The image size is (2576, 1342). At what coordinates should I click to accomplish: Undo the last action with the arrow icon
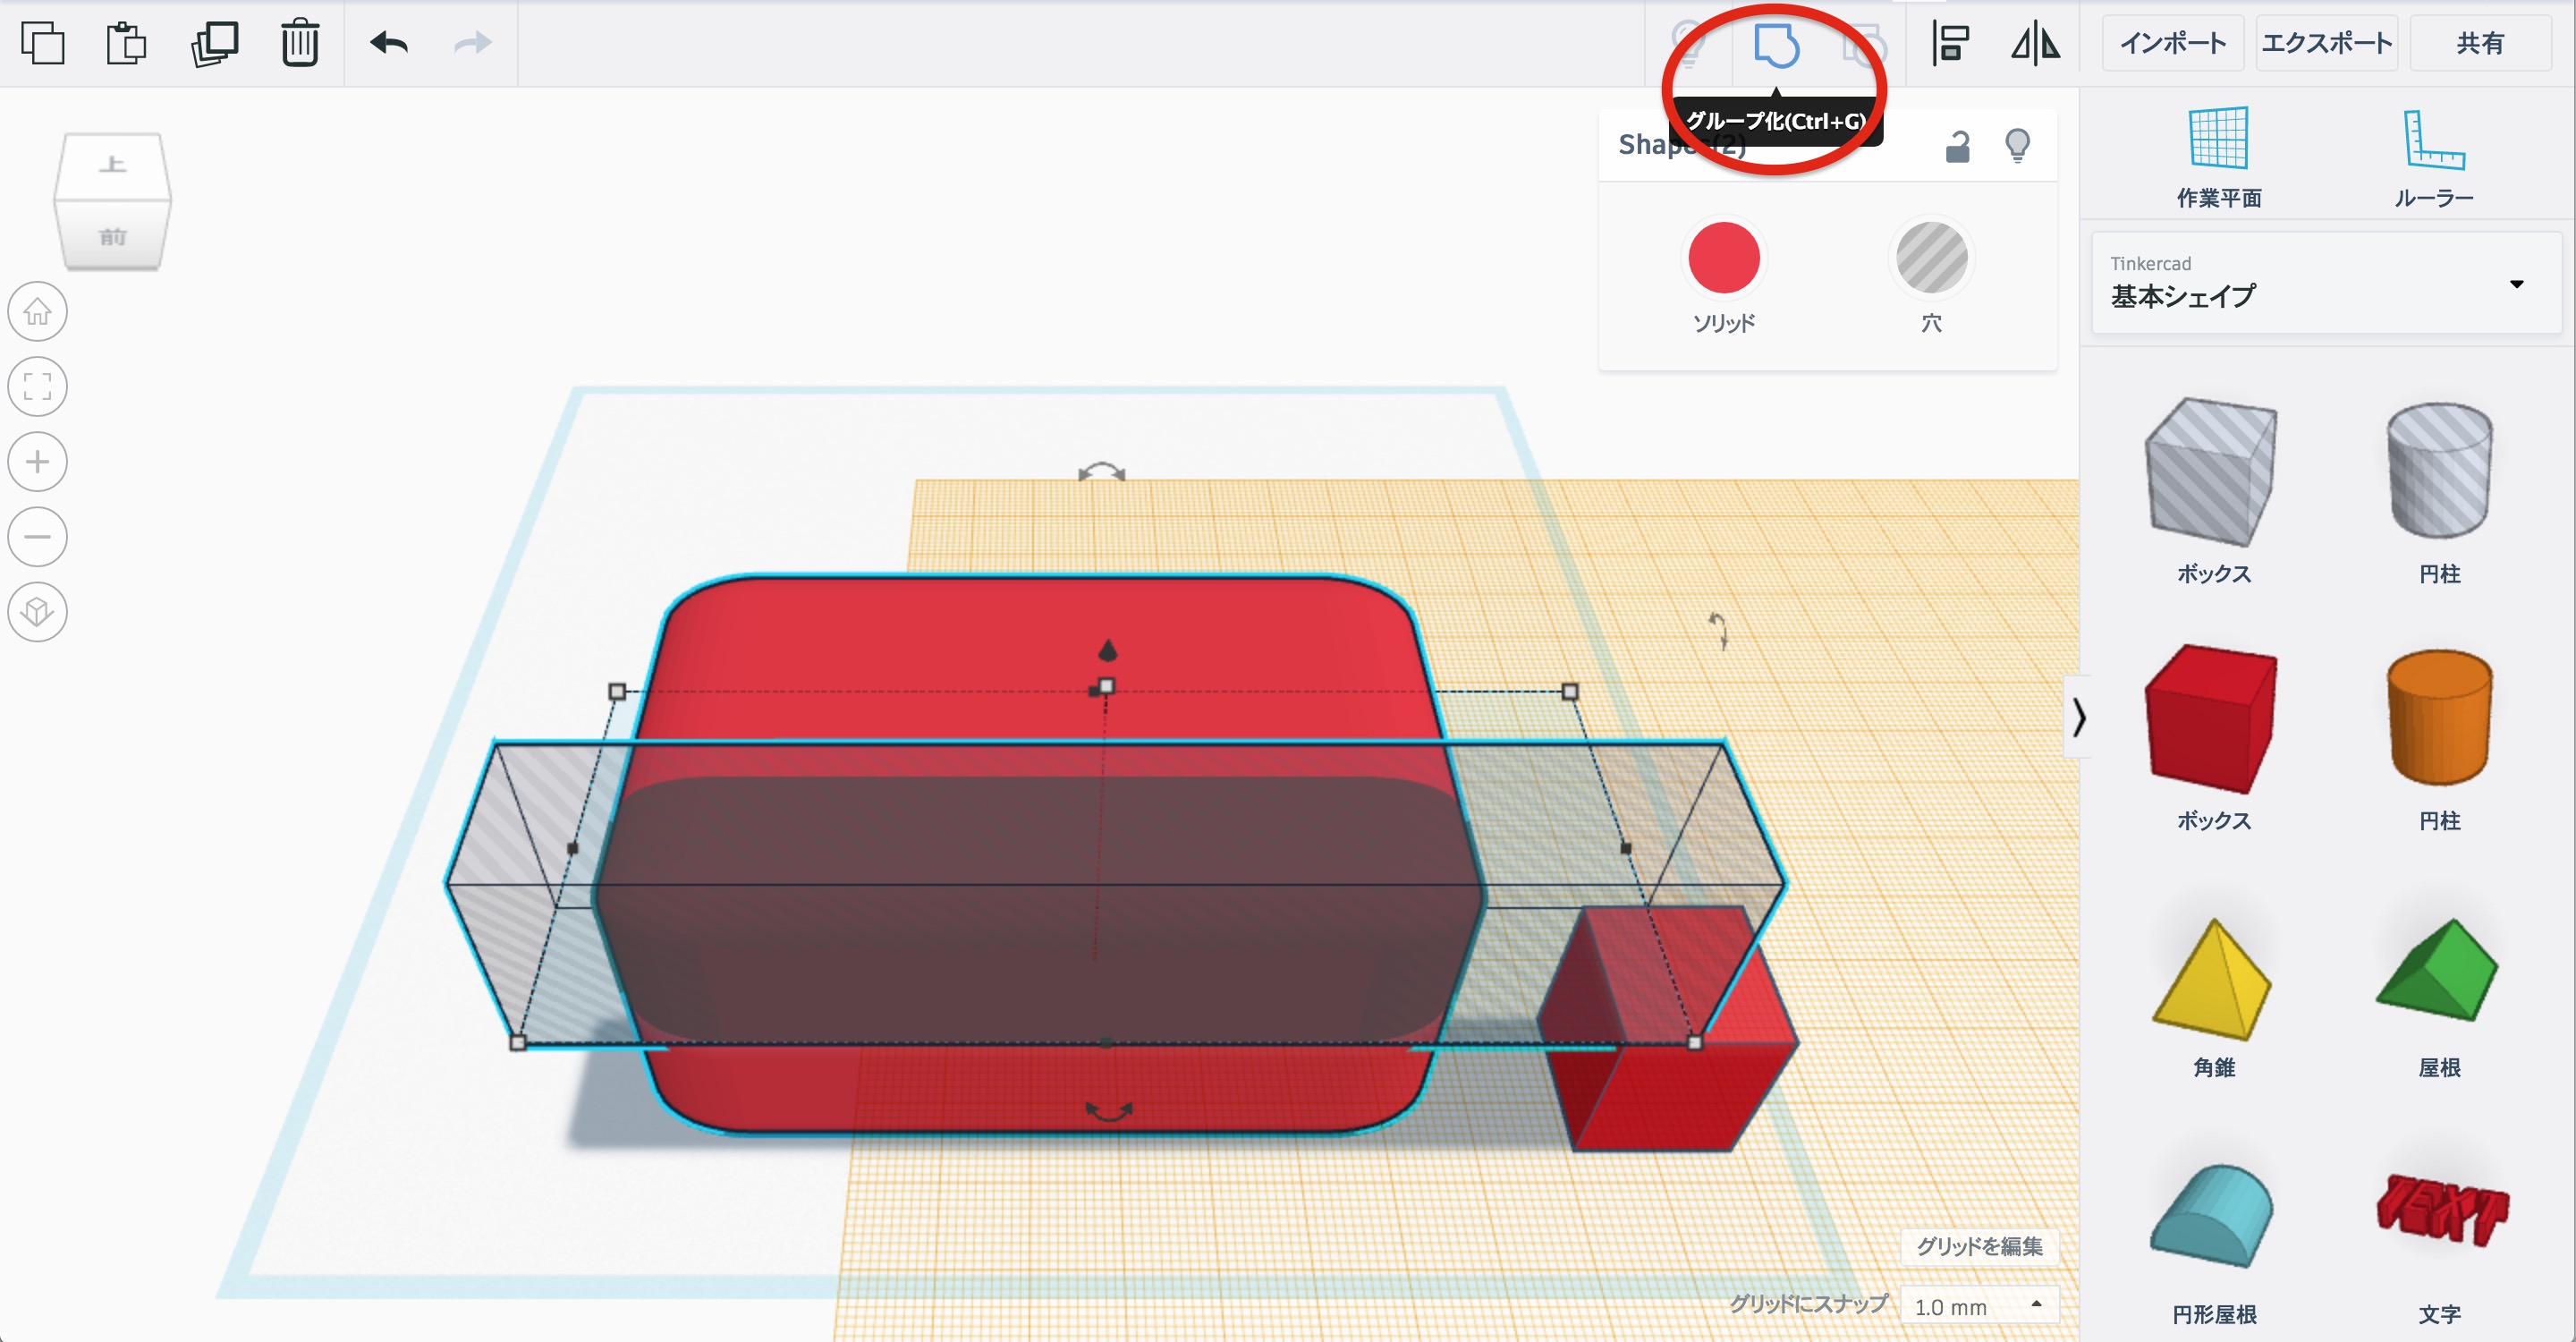coord(388,43)
